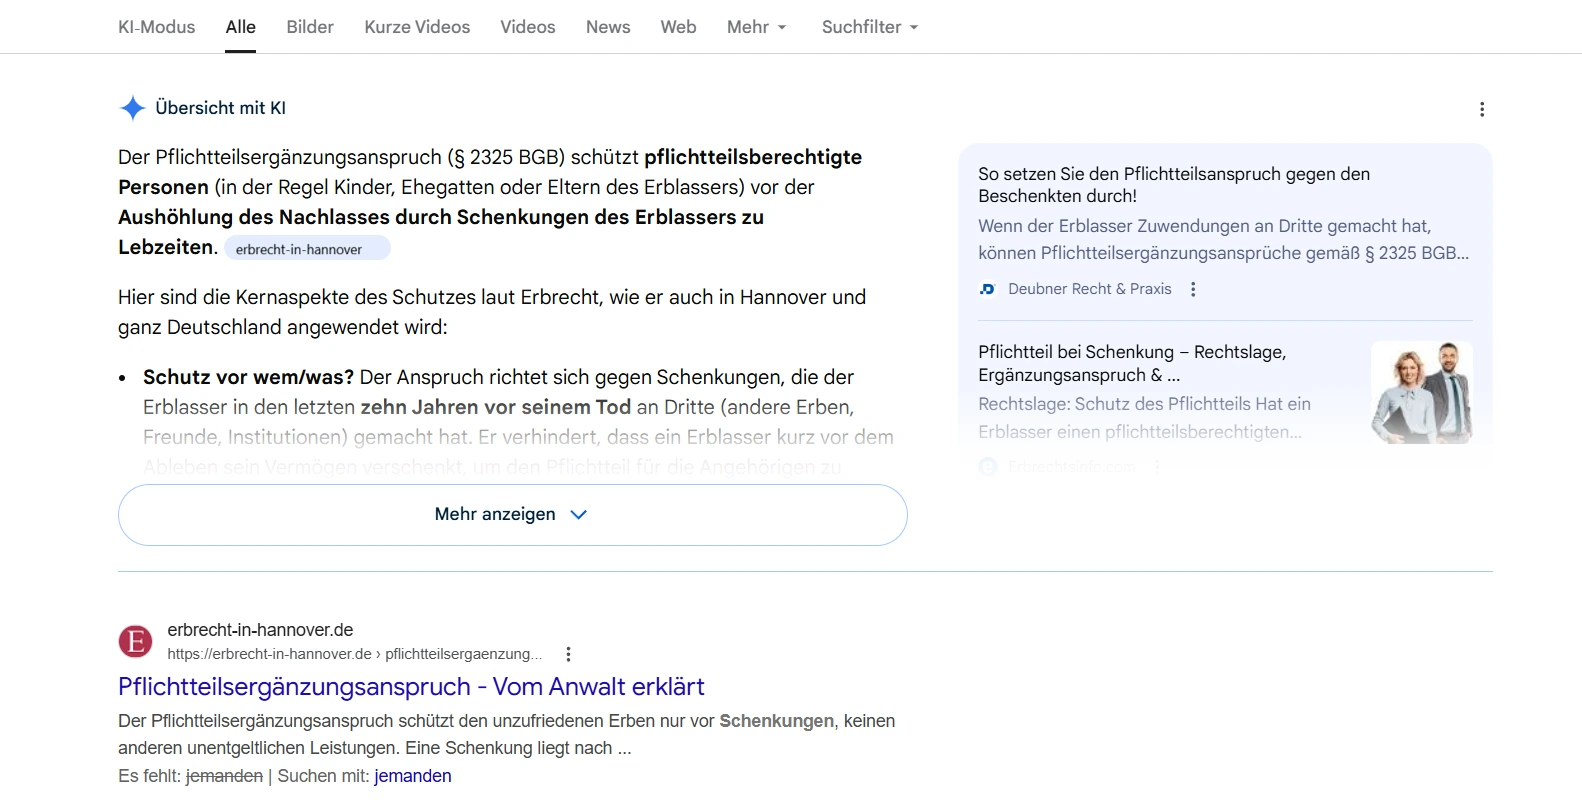This screenshot has width=1582, height=812.
Task: Expand the overview with Mehr anzeigen
Action: pyautogui.click(x=512, y=514)
